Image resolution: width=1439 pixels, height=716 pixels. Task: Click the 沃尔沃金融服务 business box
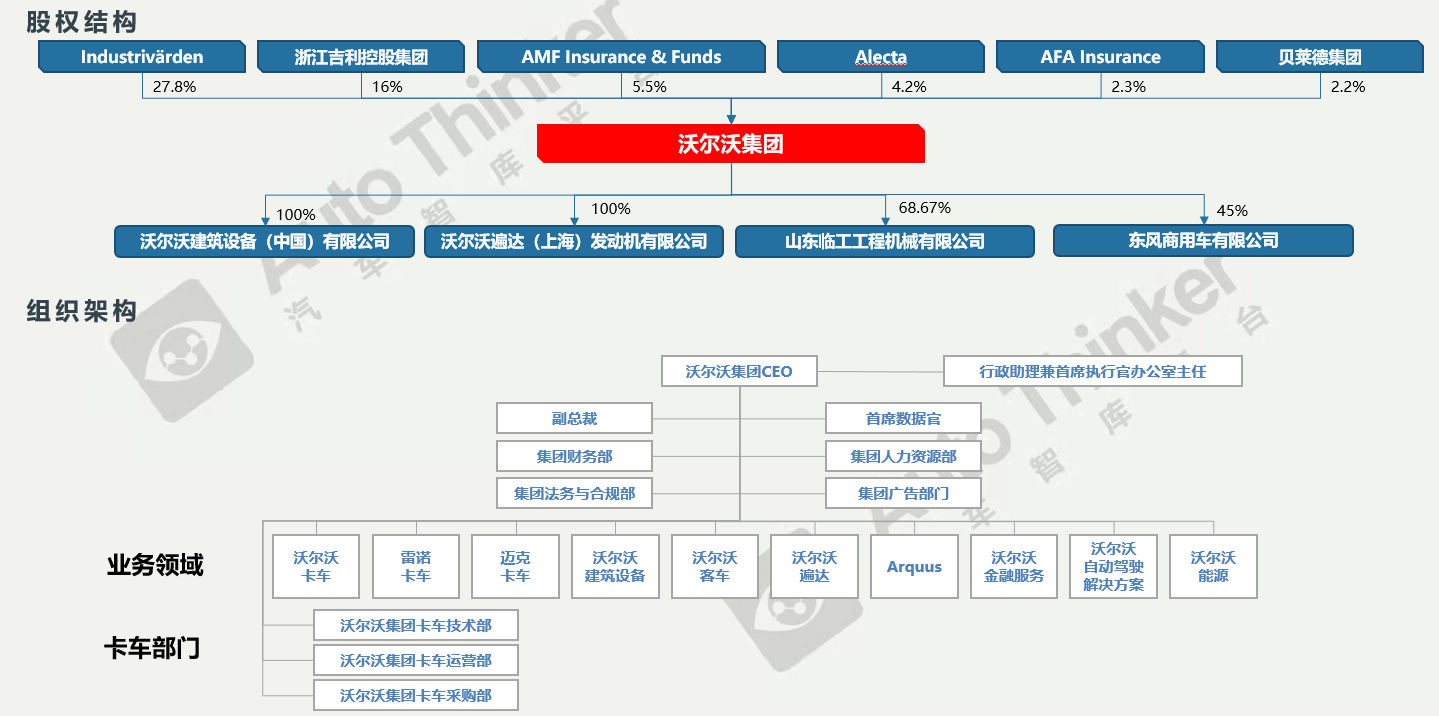click(1014, 567)
